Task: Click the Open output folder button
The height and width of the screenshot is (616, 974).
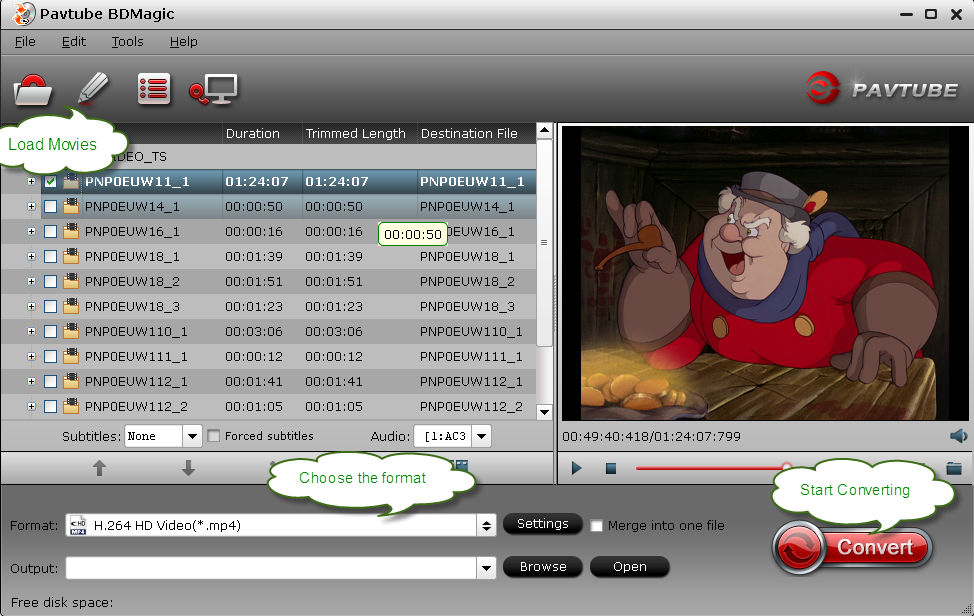Action: (x=629, y=566)
